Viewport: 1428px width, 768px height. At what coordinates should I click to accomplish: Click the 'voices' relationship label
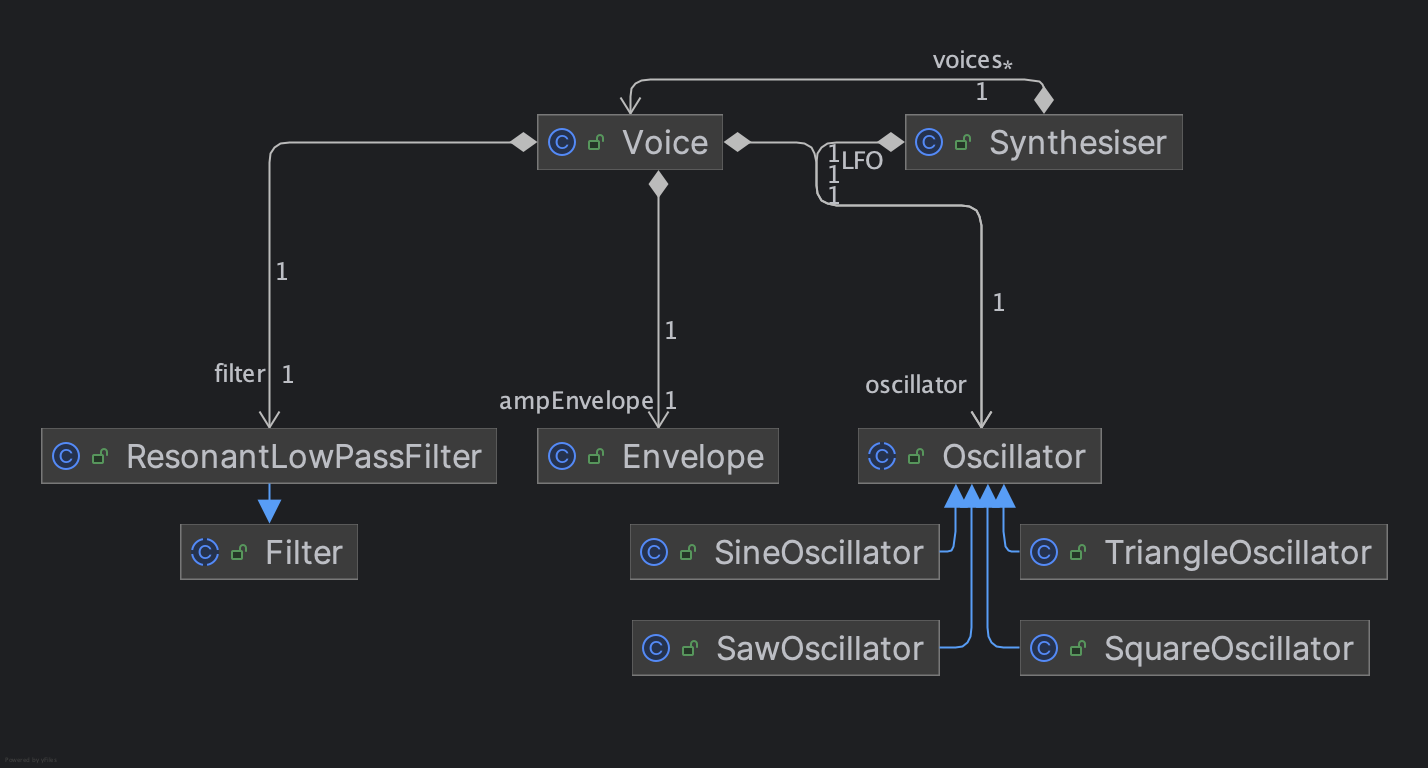pos(966,60)
